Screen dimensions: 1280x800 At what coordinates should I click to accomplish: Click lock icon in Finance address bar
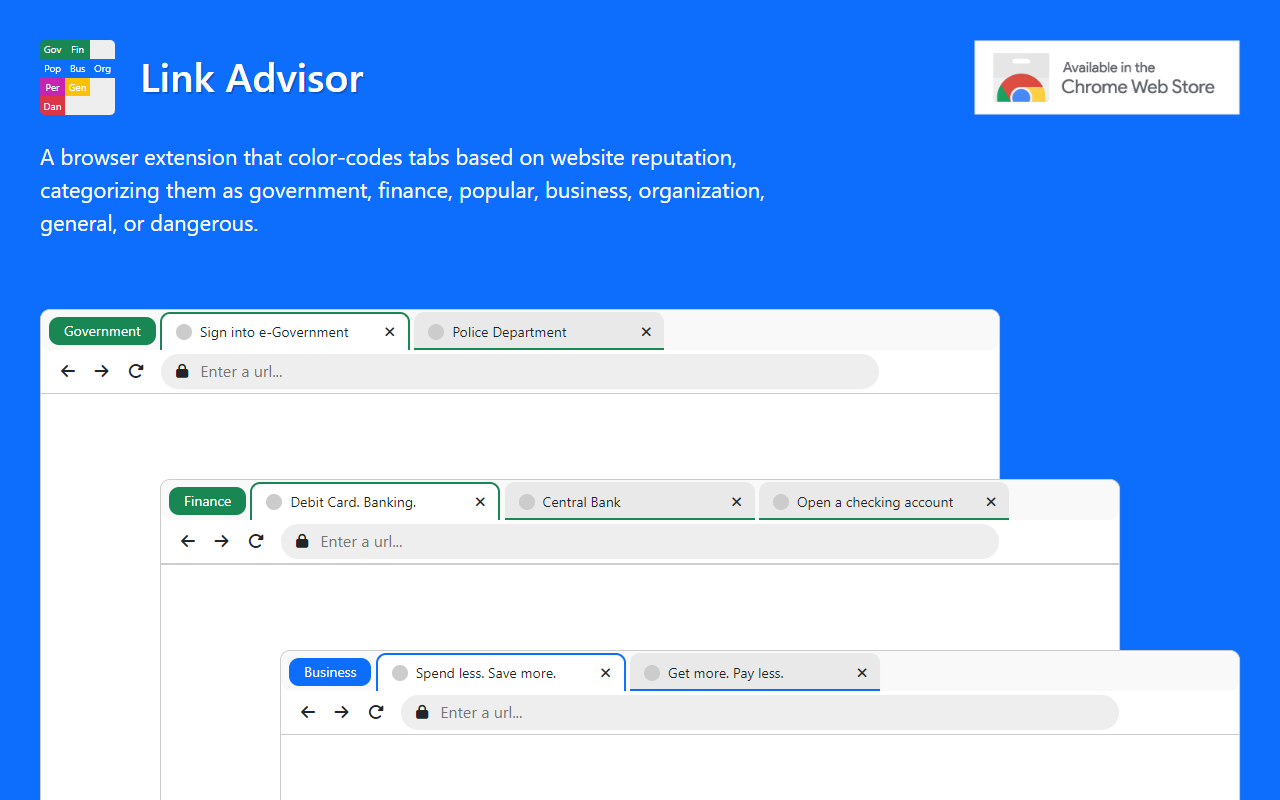pyautogui.click(x=302, y=541)
